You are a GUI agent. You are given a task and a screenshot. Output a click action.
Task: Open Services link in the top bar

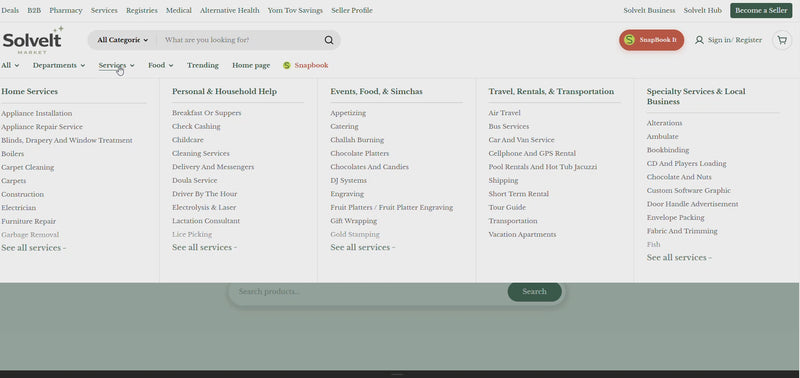click(104, 10)
